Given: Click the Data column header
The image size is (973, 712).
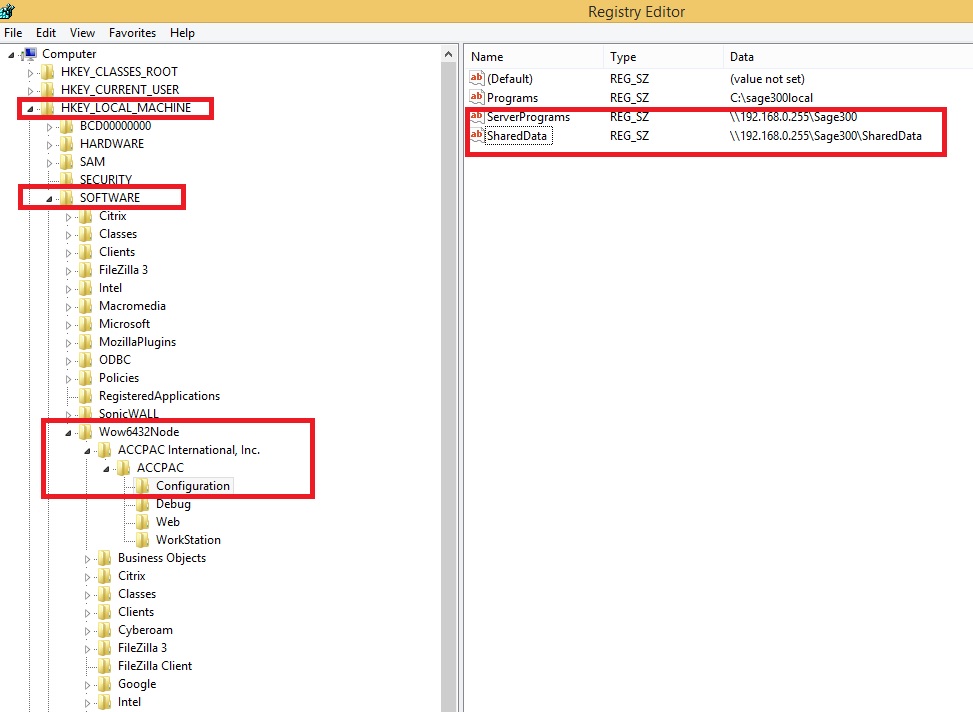Looking at the screenshot, I should point(848,56).
